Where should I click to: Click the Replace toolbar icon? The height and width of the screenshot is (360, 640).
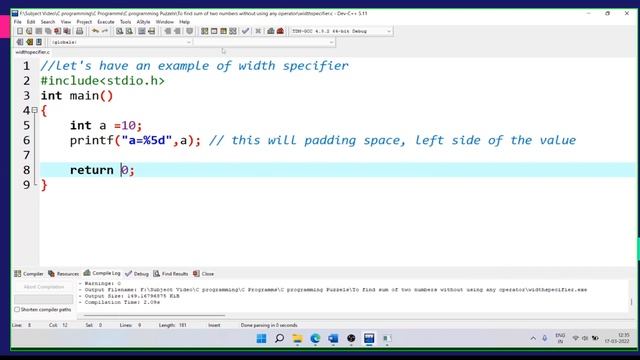(129, 31)
